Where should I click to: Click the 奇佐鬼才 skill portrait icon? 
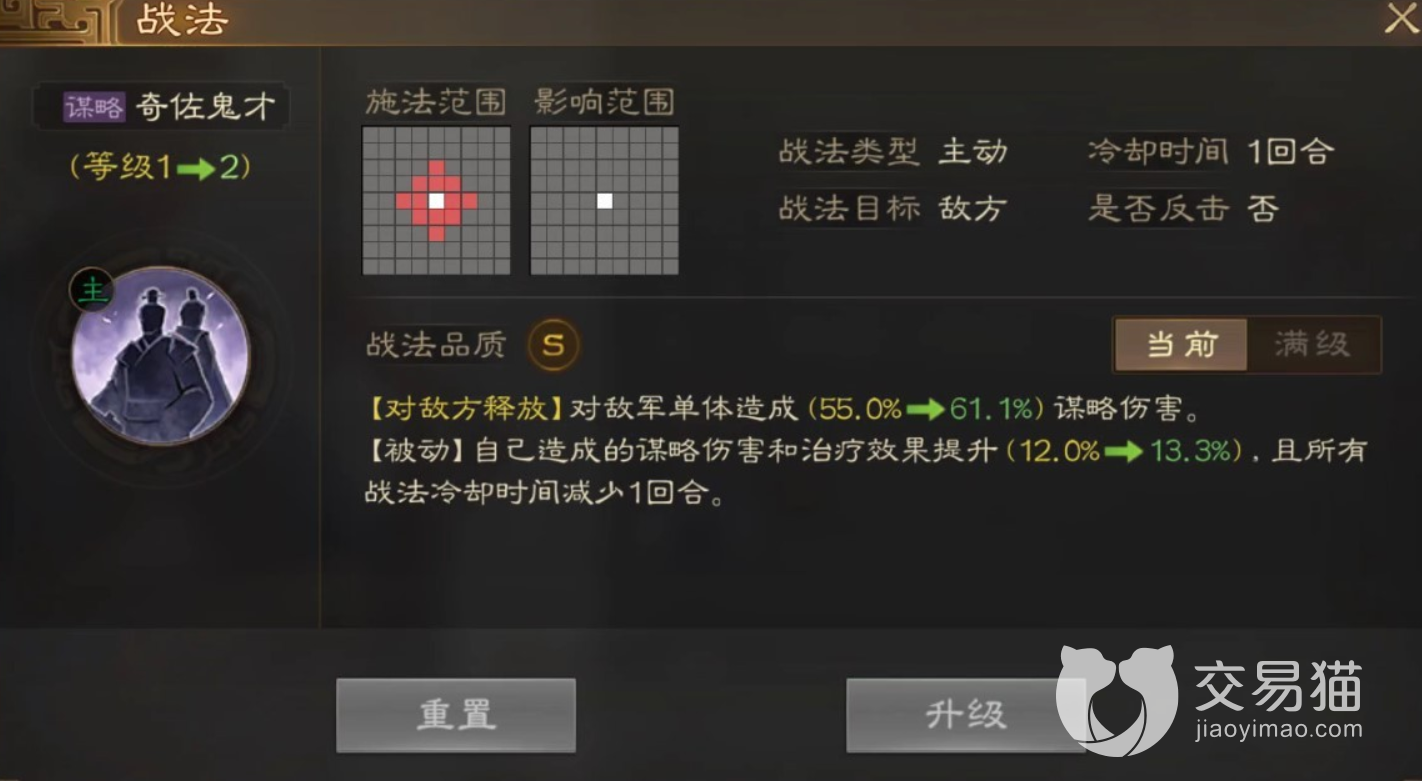(160, 356)
